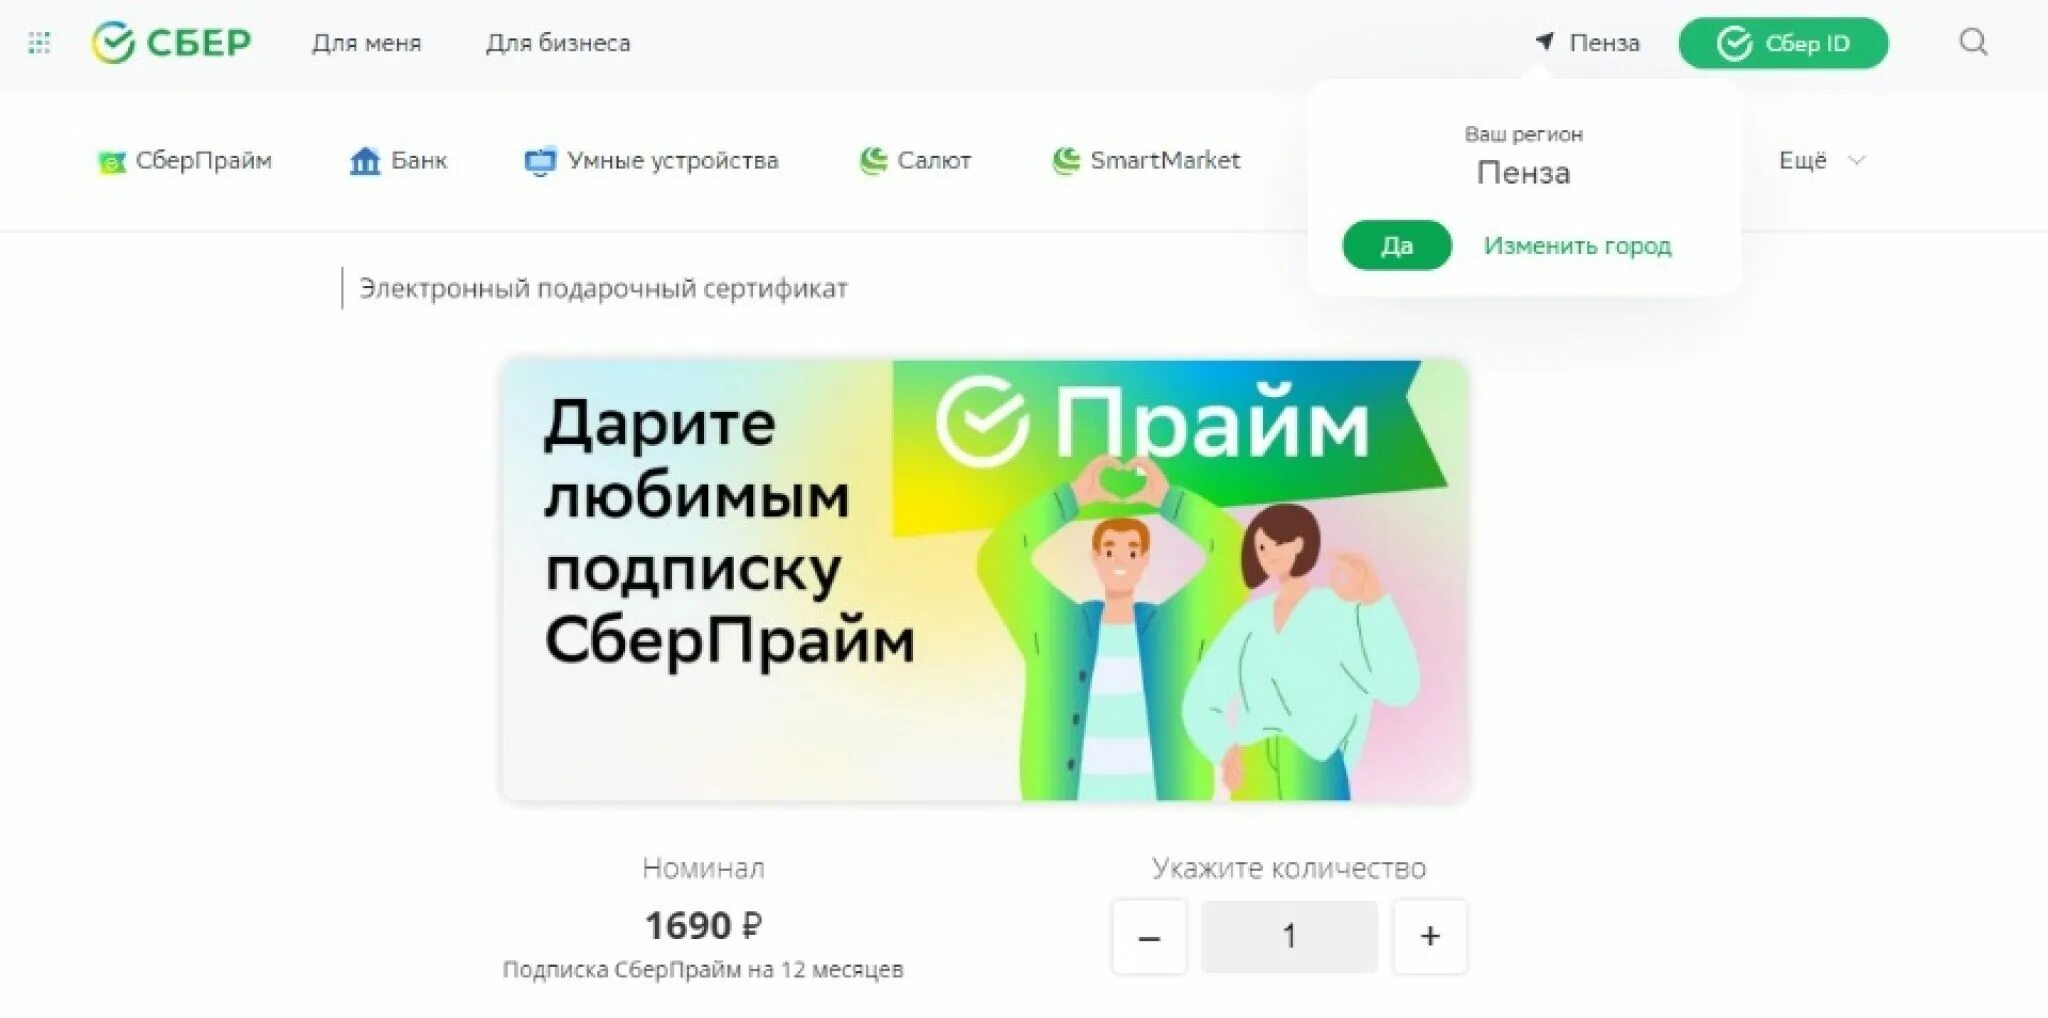
Task: Click the location arrow icon beside Пенза
Action: pos(1544,42)
